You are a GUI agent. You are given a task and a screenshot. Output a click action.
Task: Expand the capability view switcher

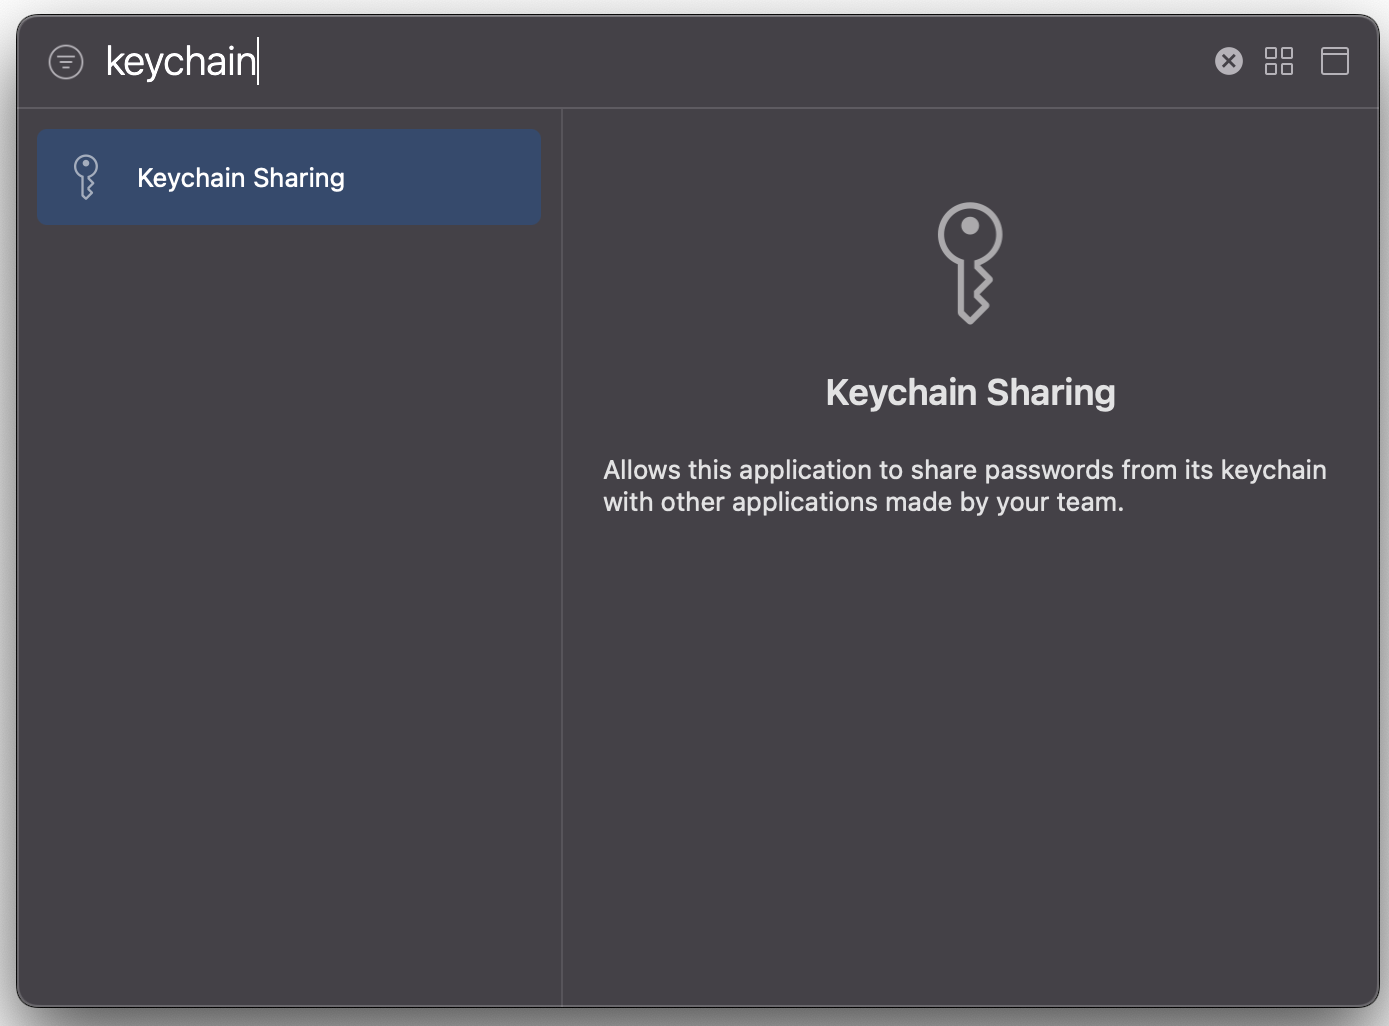[1278, 61]
